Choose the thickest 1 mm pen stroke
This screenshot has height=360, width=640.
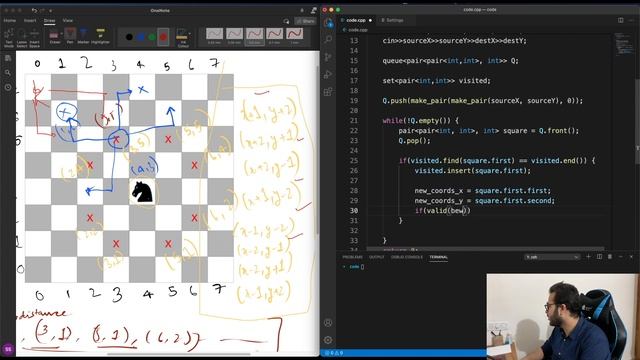tap(294, 36)
